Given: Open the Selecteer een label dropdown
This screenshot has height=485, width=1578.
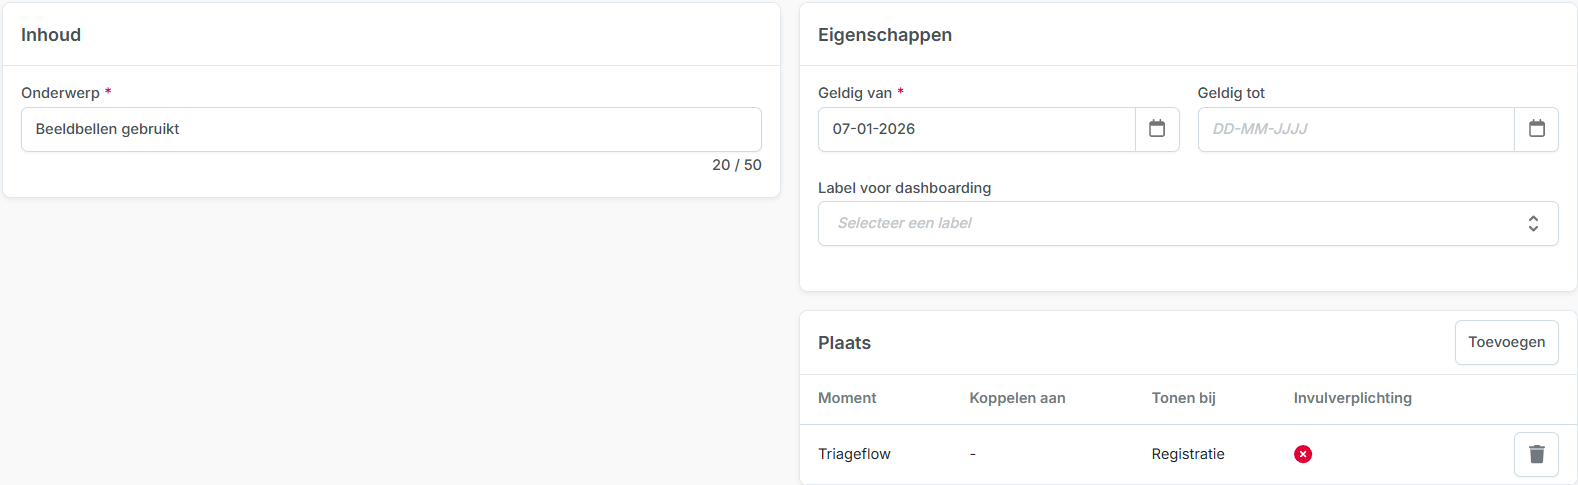Looking at the screenshot, I should pyautogui.click(x=1170, y=223).
